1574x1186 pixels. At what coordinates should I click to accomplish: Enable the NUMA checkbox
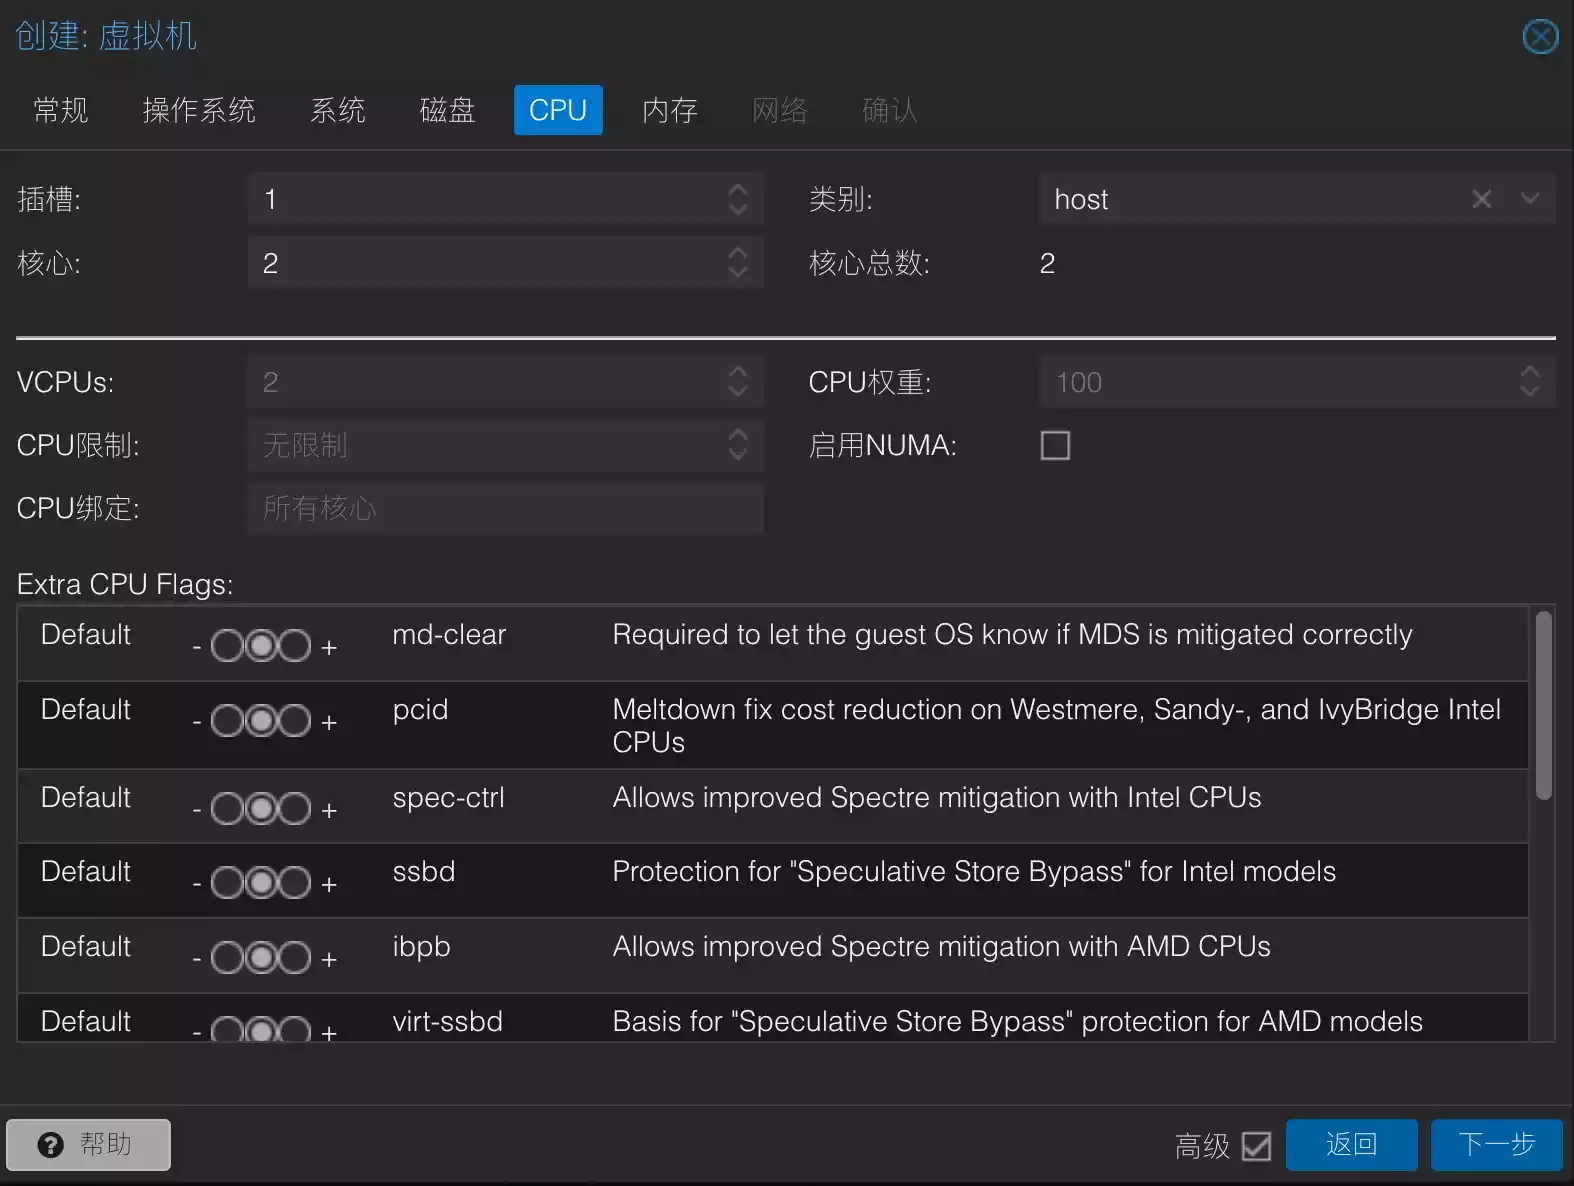[1055, 445]
